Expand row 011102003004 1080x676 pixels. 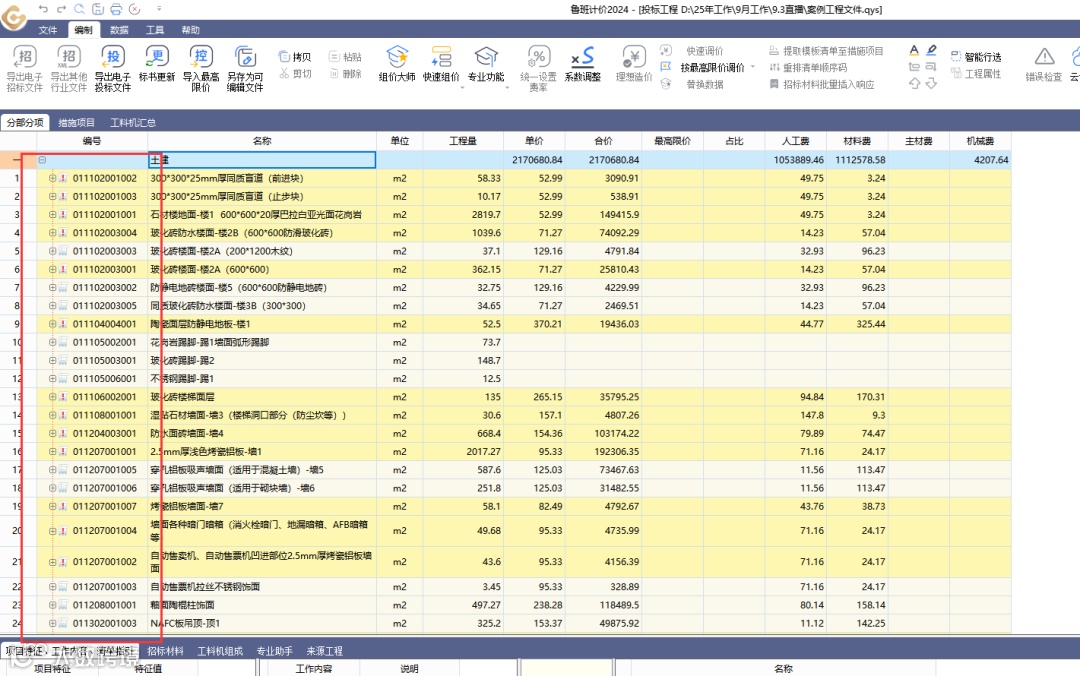point(52,233)
